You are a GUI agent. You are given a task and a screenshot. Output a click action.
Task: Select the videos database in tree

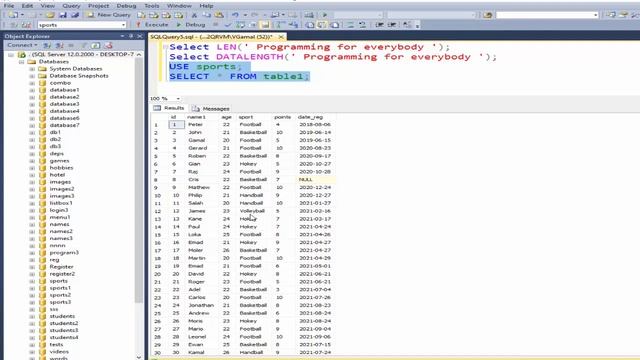59,351
